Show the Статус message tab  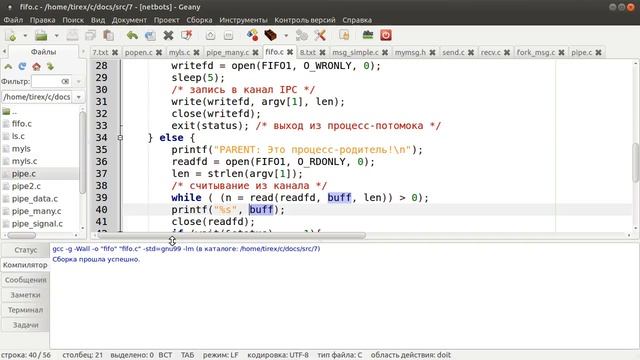pyautogui.click(x=25, y=250)
